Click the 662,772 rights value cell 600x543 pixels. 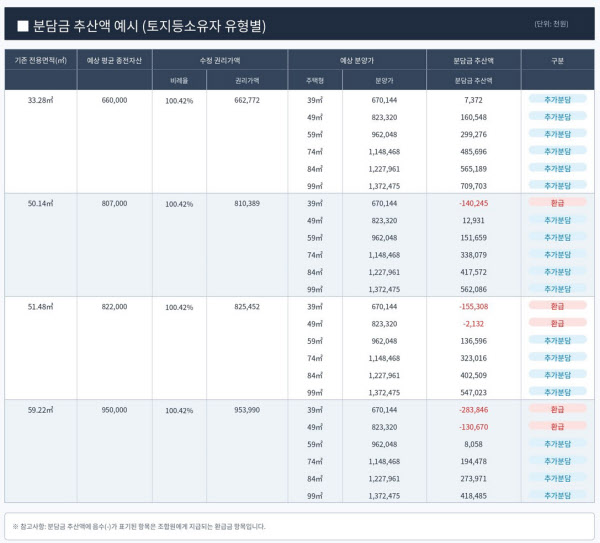coord(247,100)
